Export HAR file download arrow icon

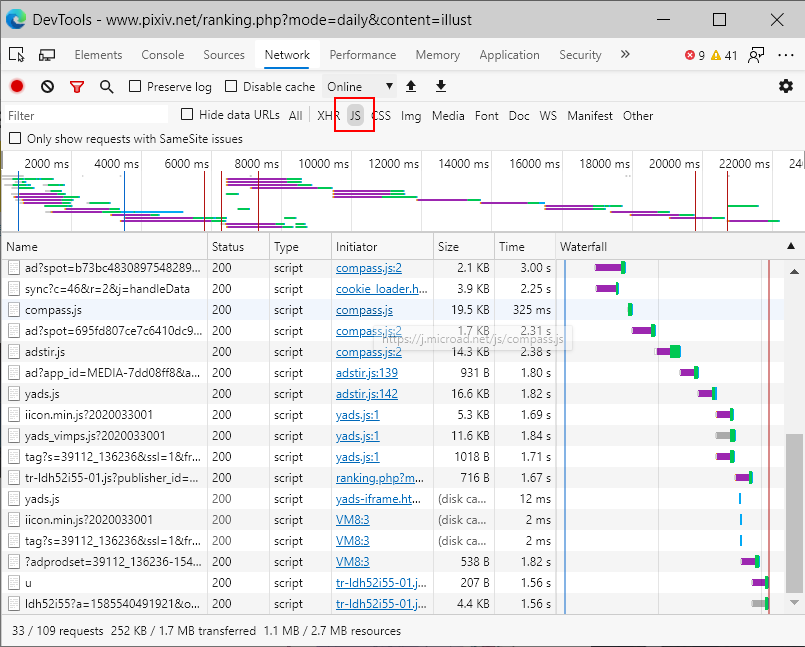point(440,86)
